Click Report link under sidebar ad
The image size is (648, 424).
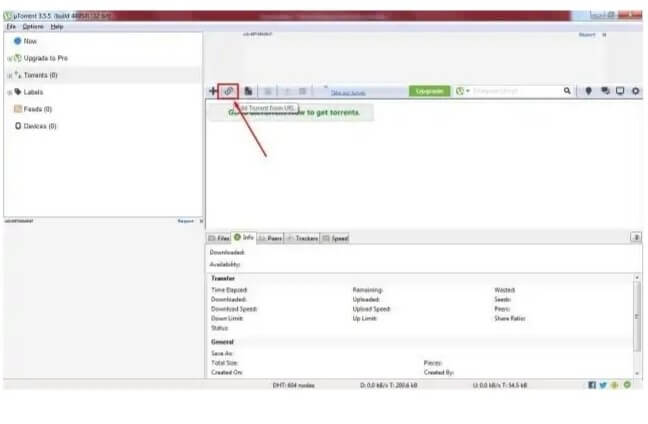(186, 221)
